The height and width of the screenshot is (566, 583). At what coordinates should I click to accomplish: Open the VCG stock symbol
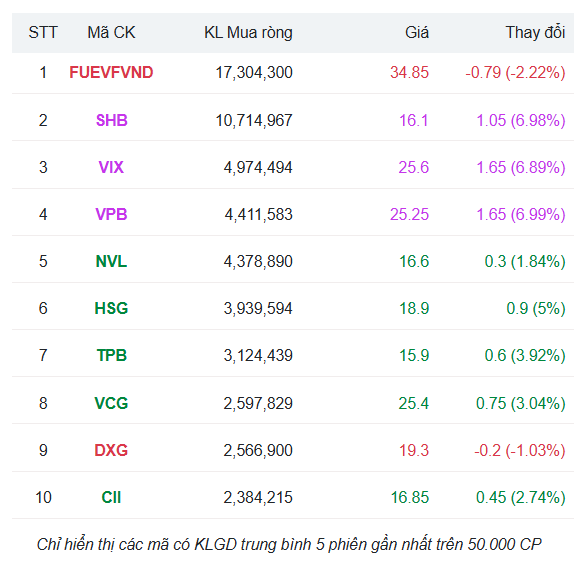pos(111,403)
